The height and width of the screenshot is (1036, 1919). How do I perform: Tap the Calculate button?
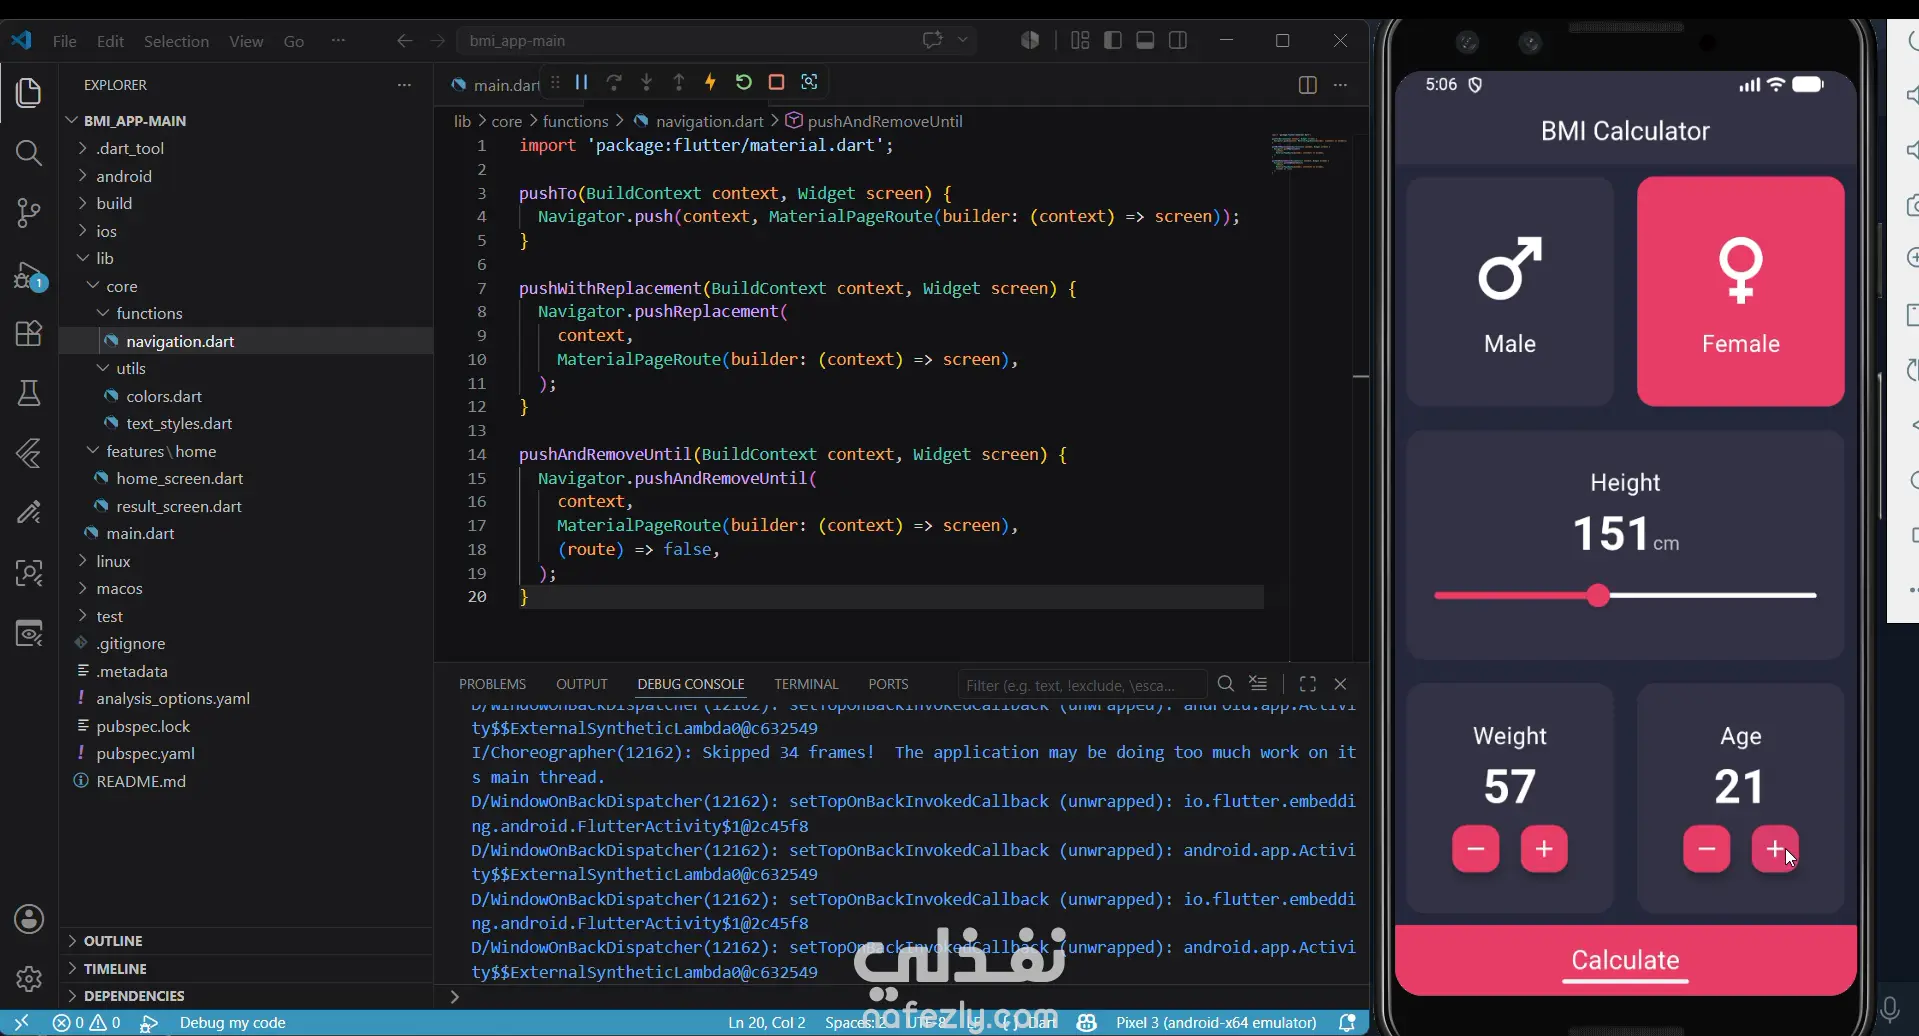1625,960
